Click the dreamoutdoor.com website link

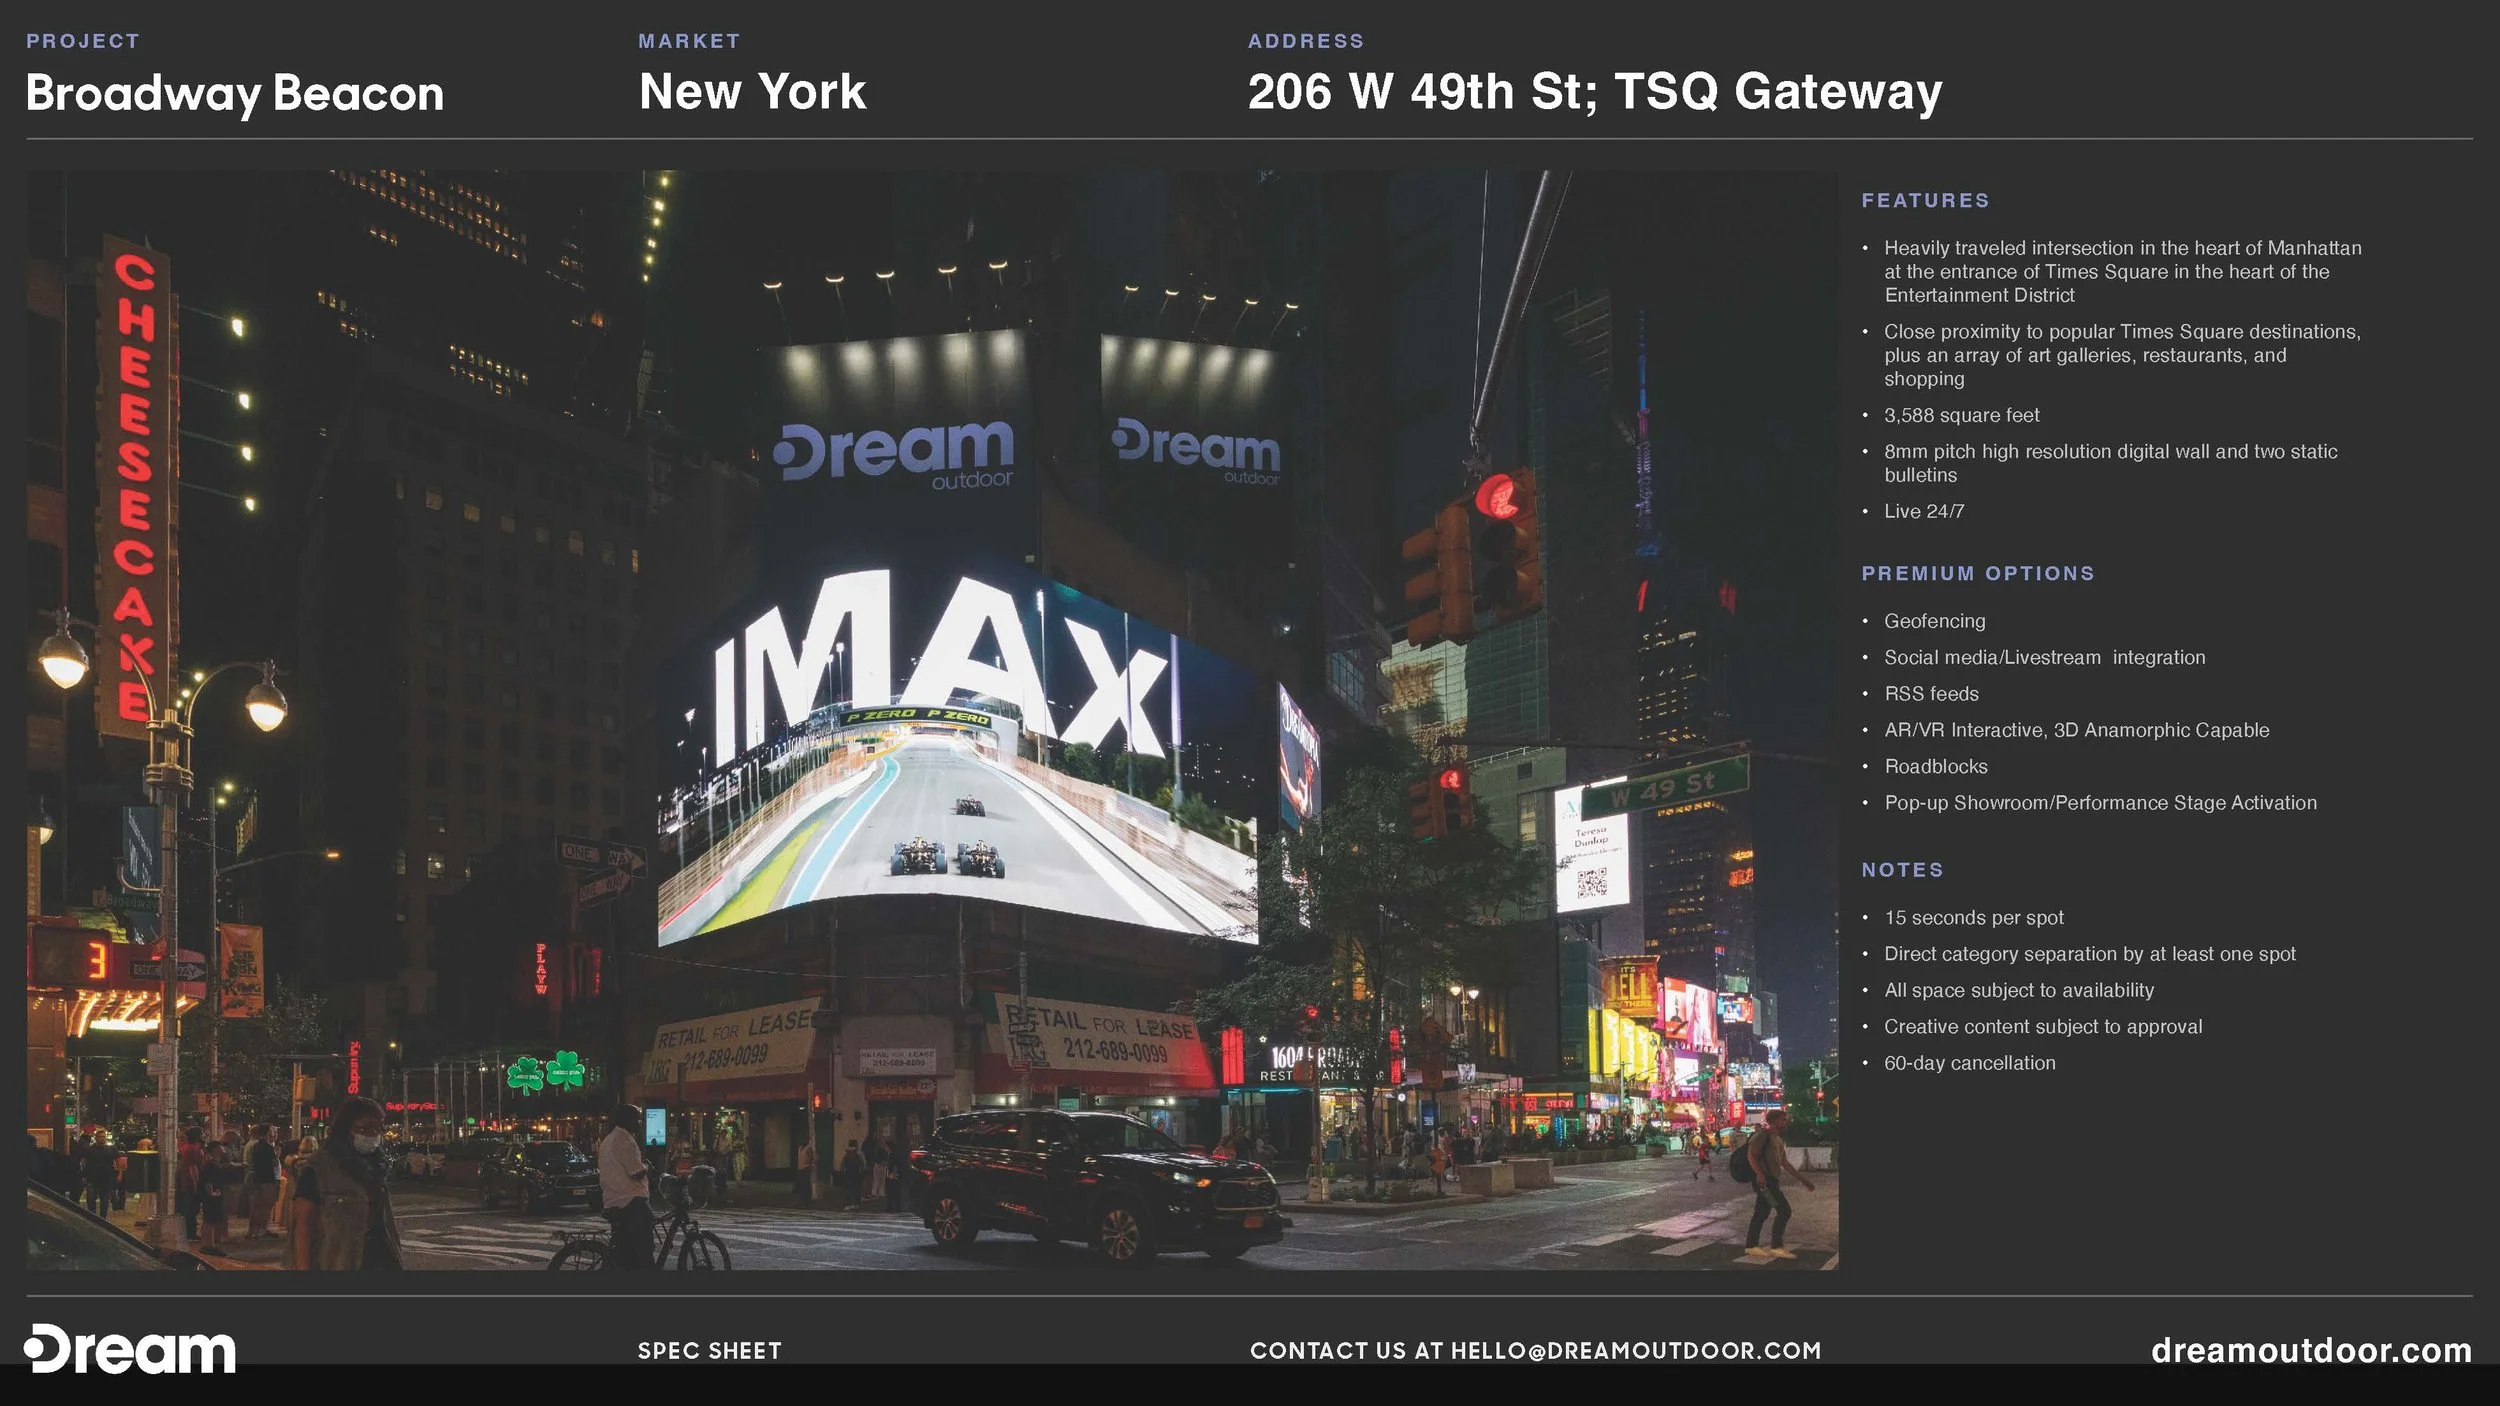[2311, 1350]
